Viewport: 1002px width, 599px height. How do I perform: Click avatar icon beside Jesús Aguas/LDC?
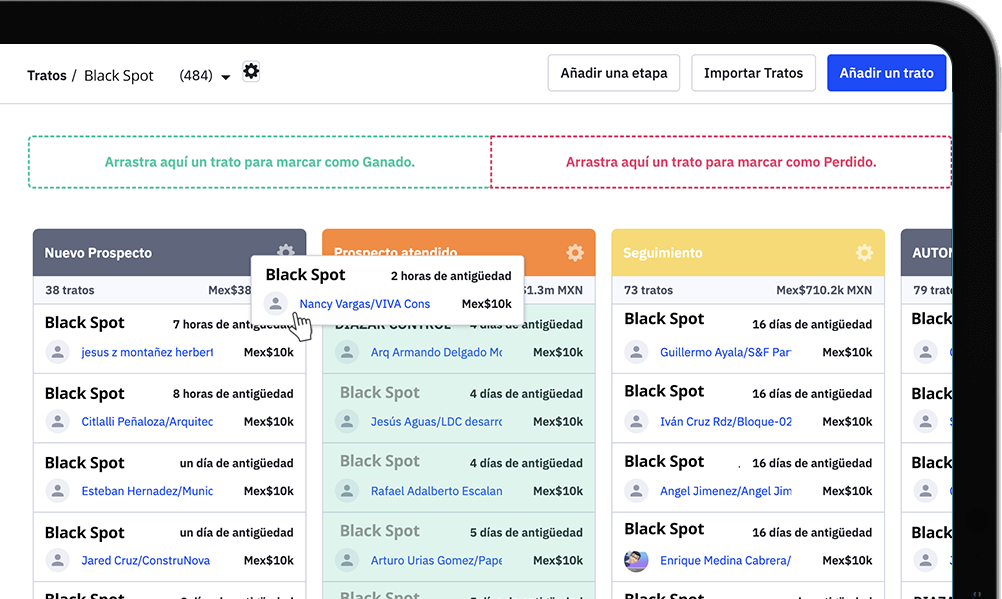point(347,421)
